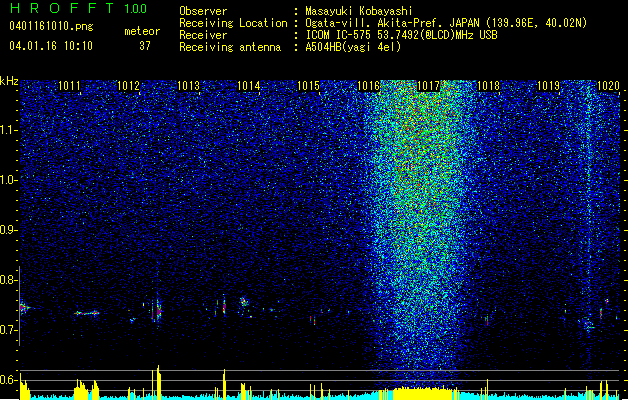This screenshot has height=400, width=629.
Task: Select the ICOM IC-575 53.7492 MHz receiver text
Action: point(402,35)
